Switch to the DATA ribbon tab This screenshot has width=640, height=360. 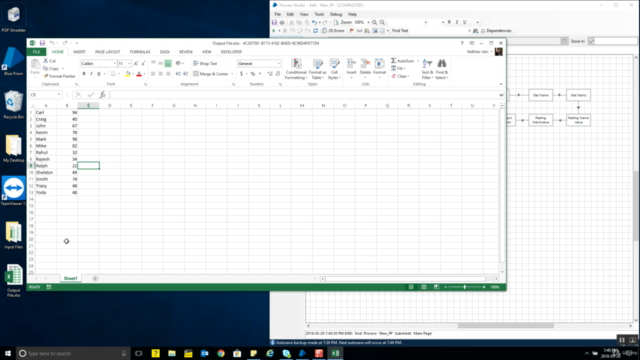coord(164,52)
